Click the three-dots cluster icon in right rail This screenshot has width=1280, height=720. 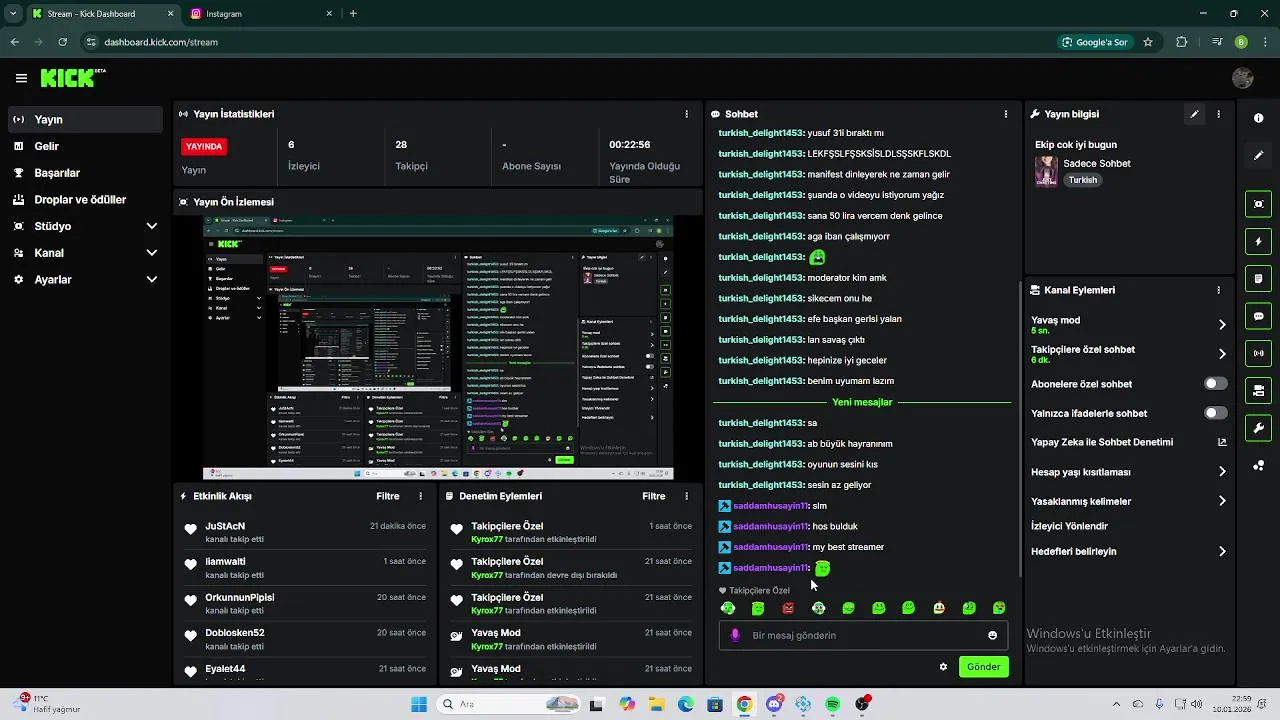1258,465
